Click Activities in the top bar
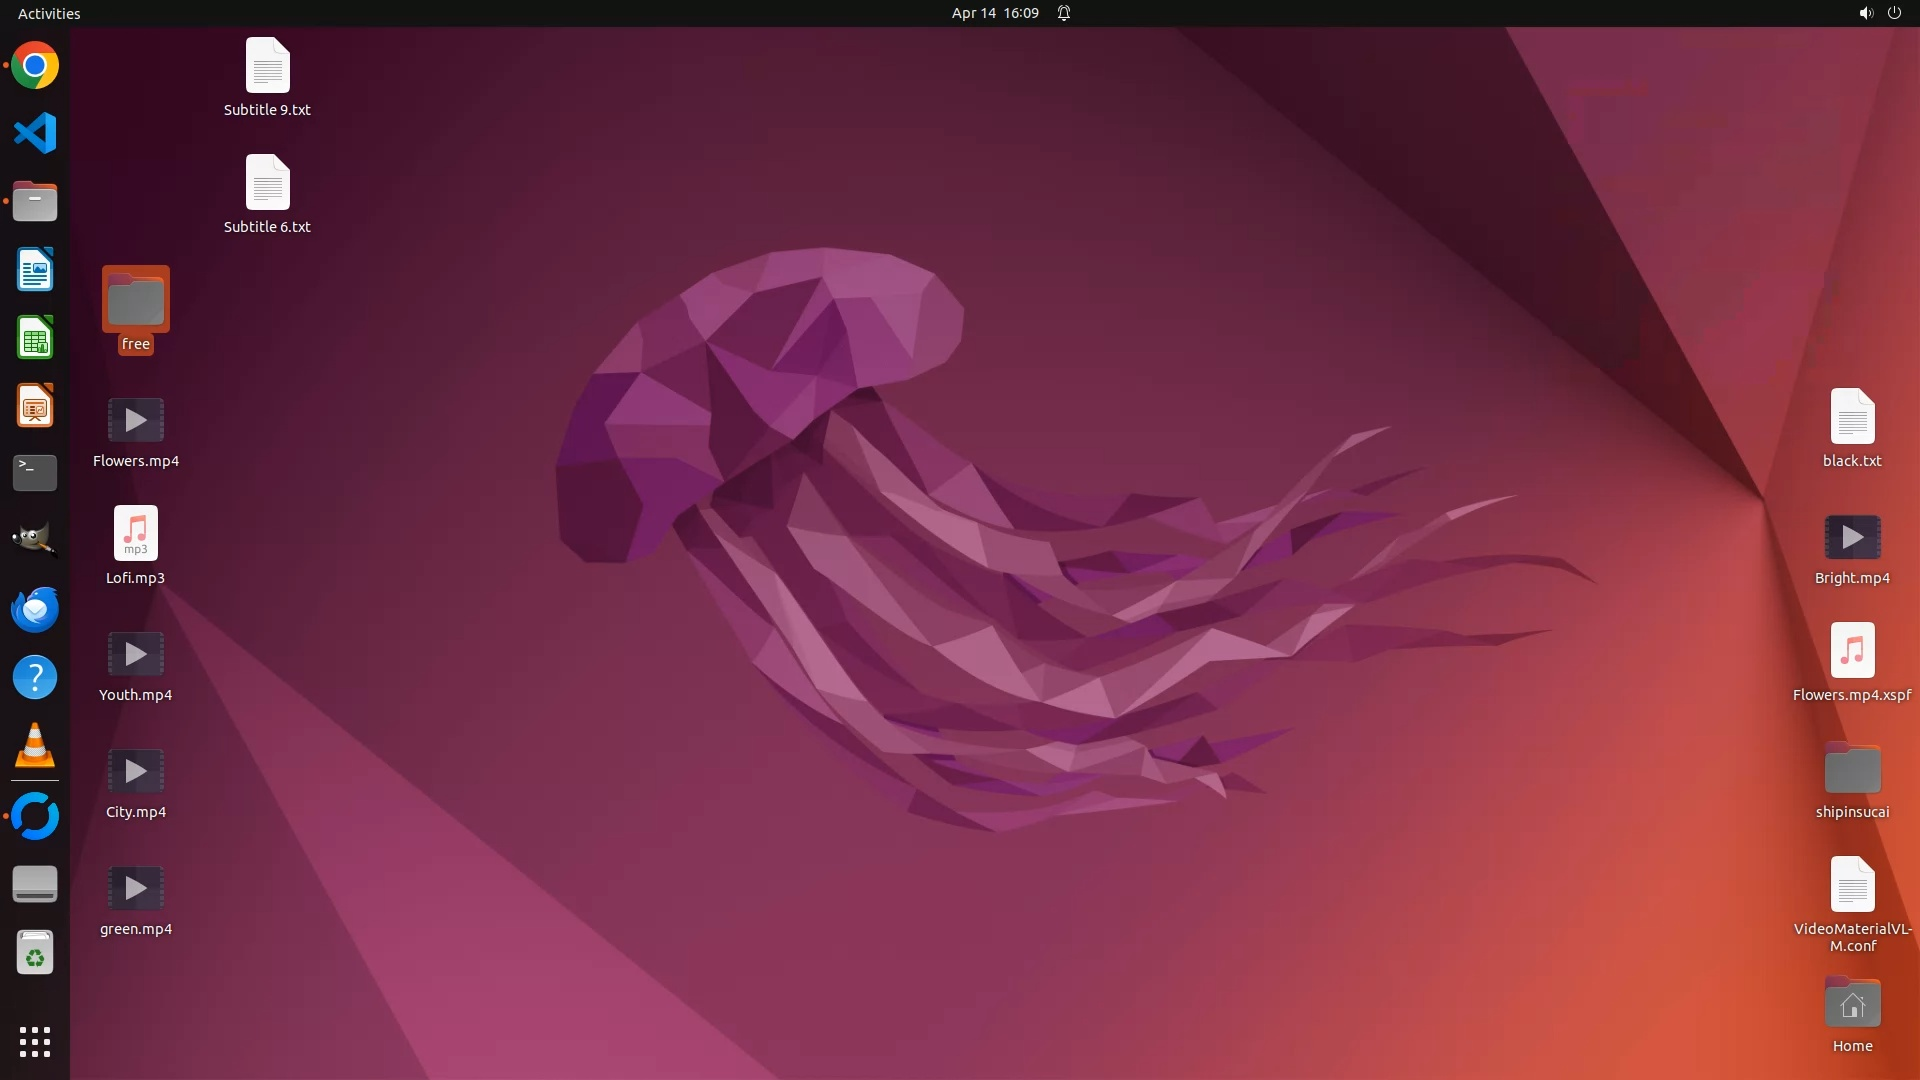Image resolution: width=1920 pixels, height=1080 pixels. [49, 13]
